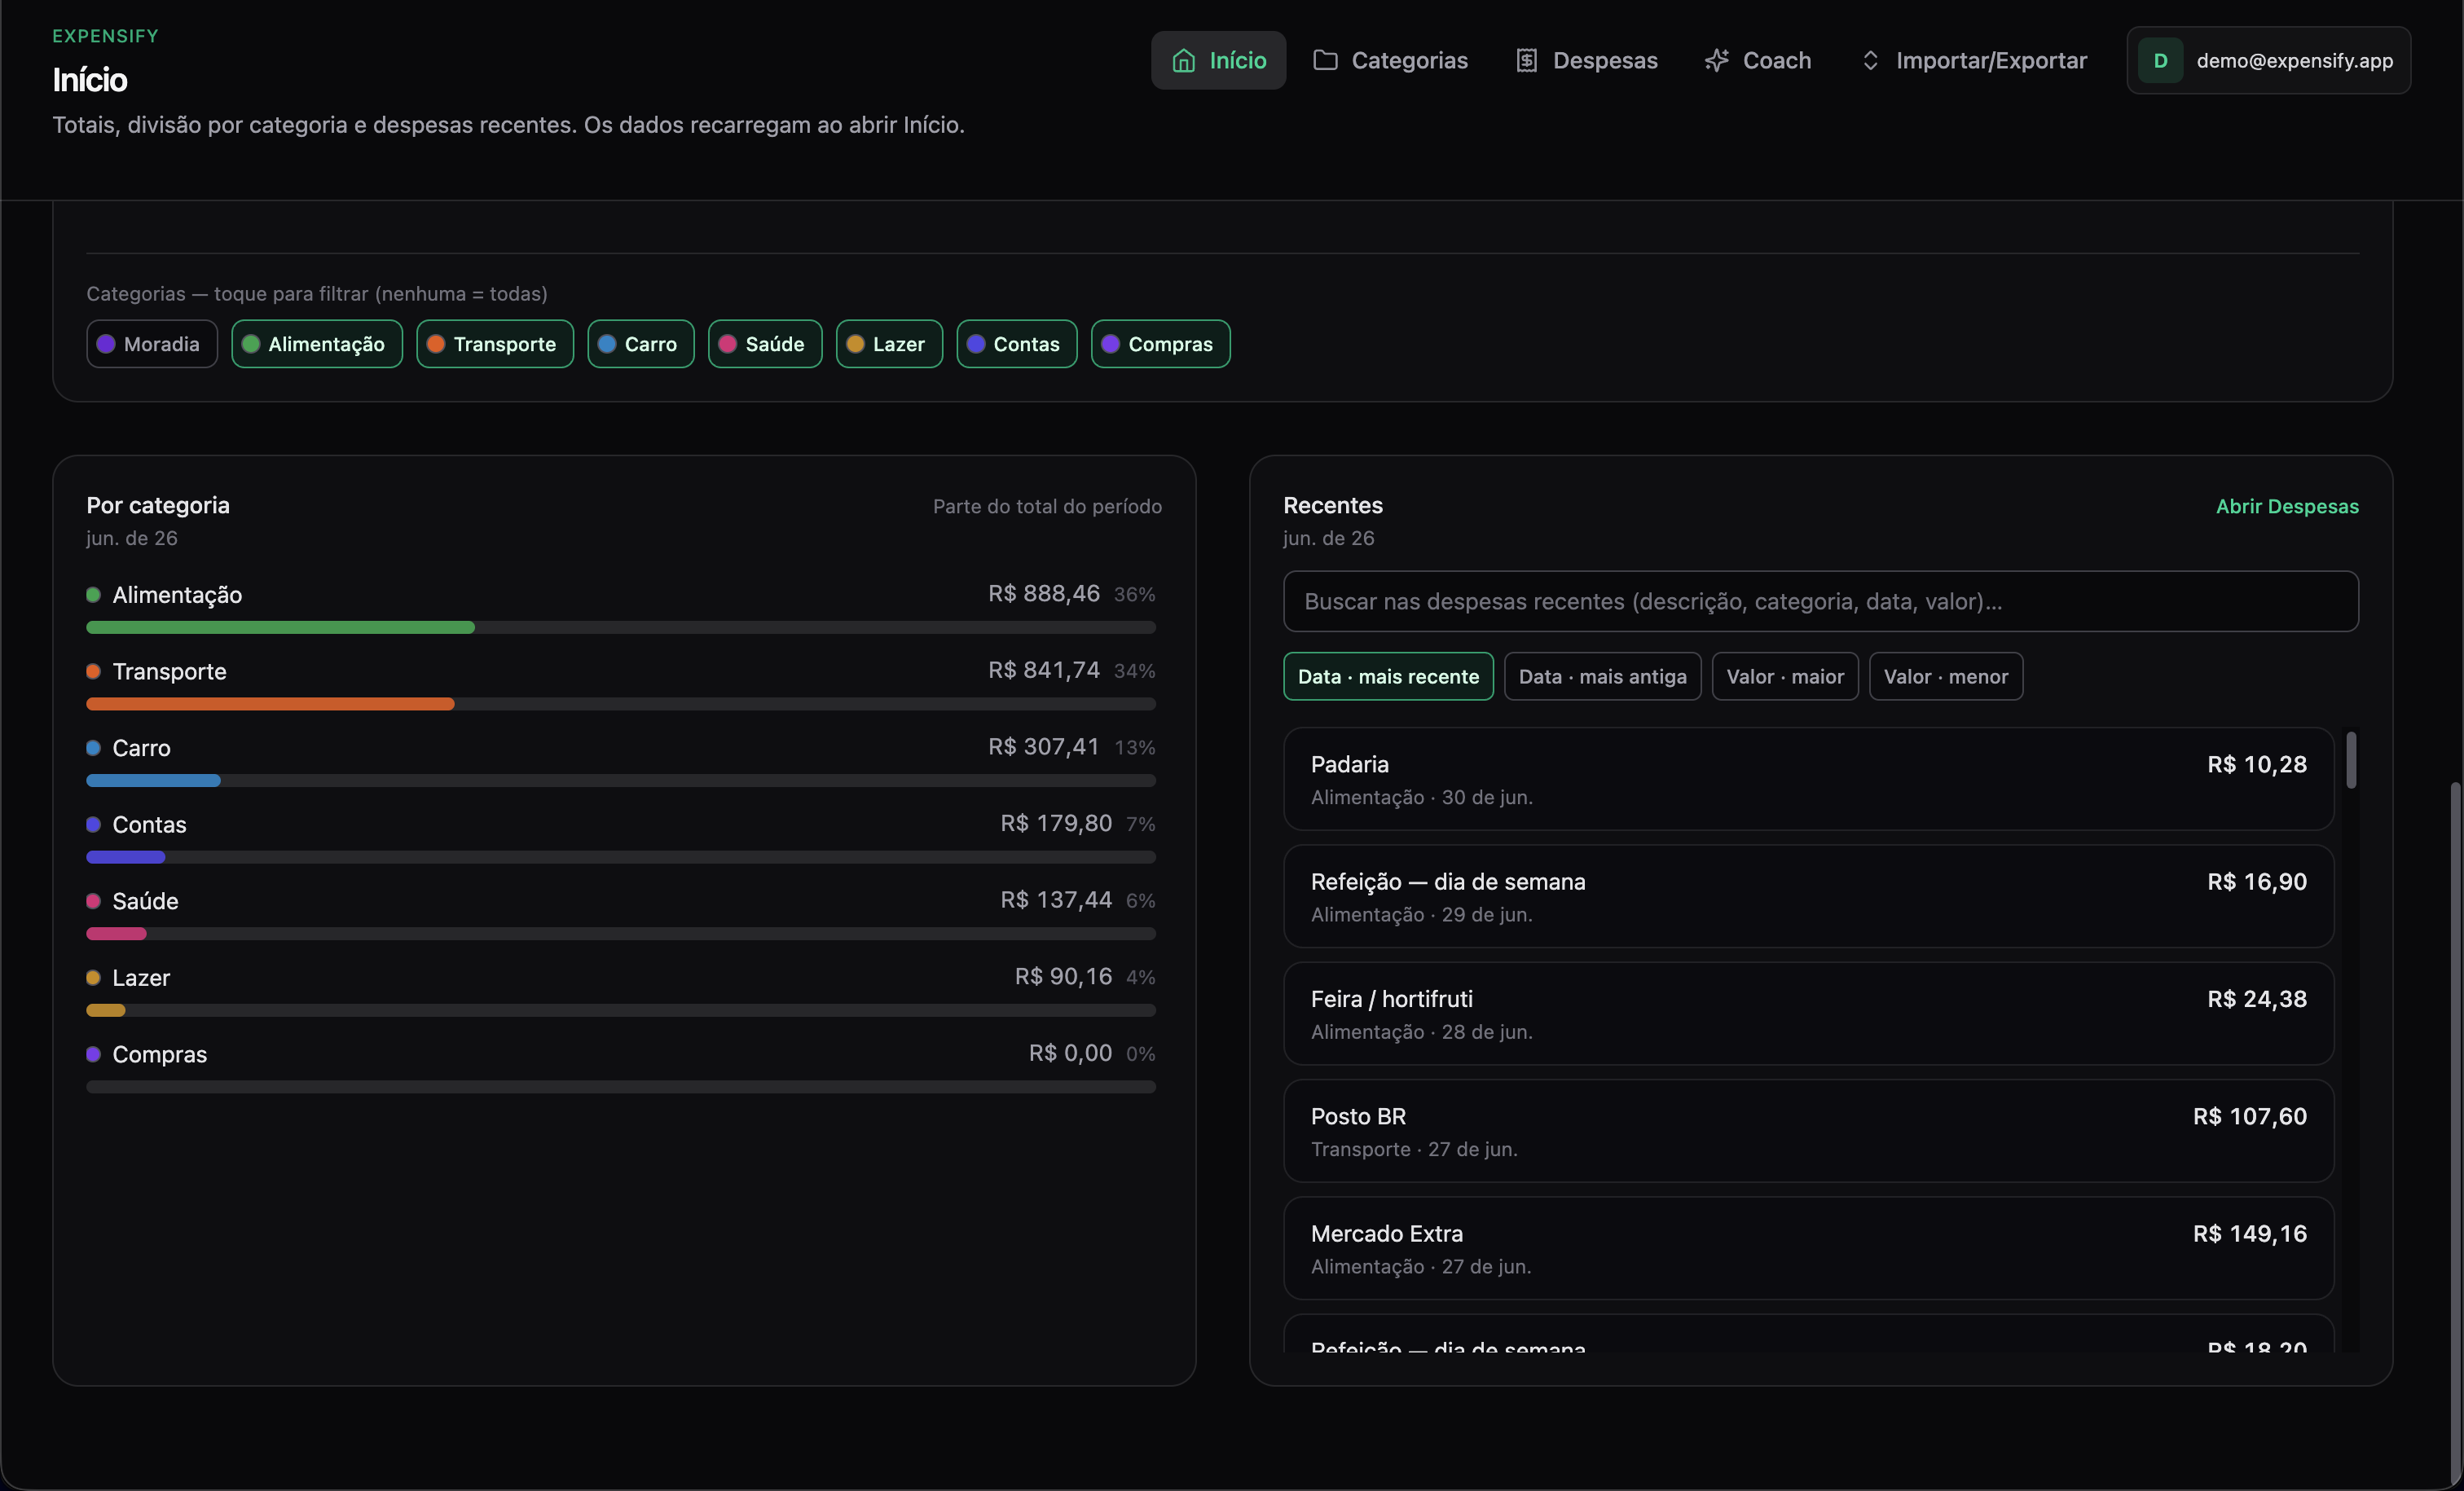Go to Categorias tab
This screenshot has height=1491, width=2464.
(x=1390, y=60)
